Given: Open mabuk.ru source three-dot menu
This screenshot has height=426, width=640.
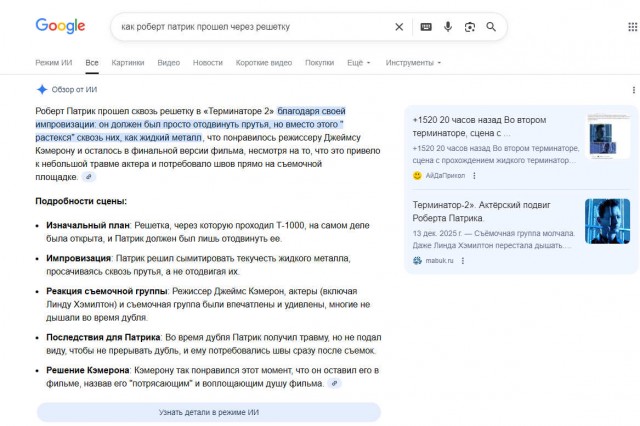Looking at the screenshot, I should [462, 260].
